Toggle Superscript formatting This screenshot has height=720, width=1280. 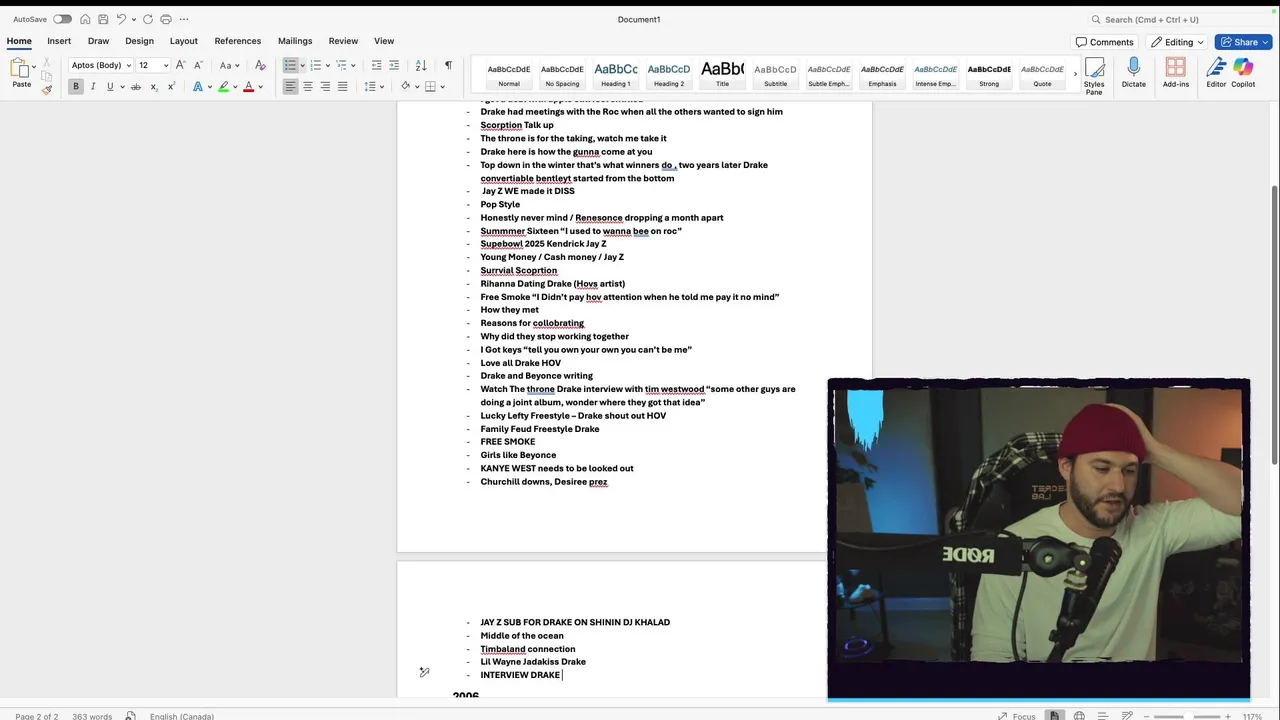click(171, 87)
